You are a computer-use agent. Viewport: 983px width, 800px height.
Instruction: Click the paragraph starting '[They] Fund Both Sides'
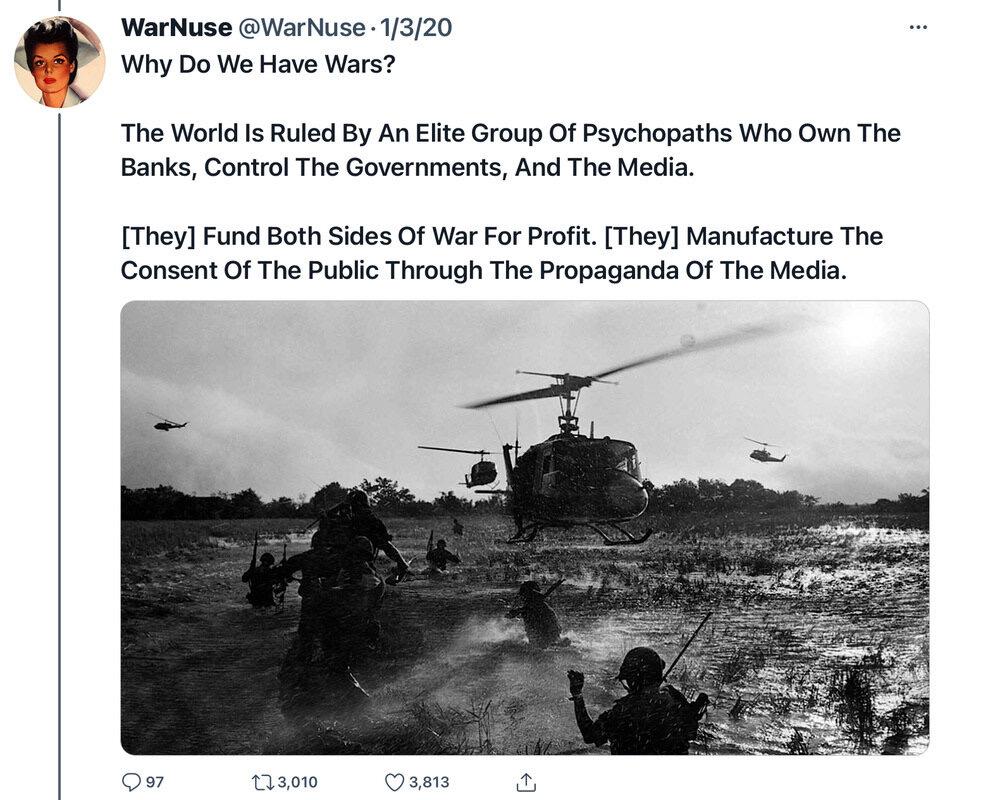click(x=502, y=253)
